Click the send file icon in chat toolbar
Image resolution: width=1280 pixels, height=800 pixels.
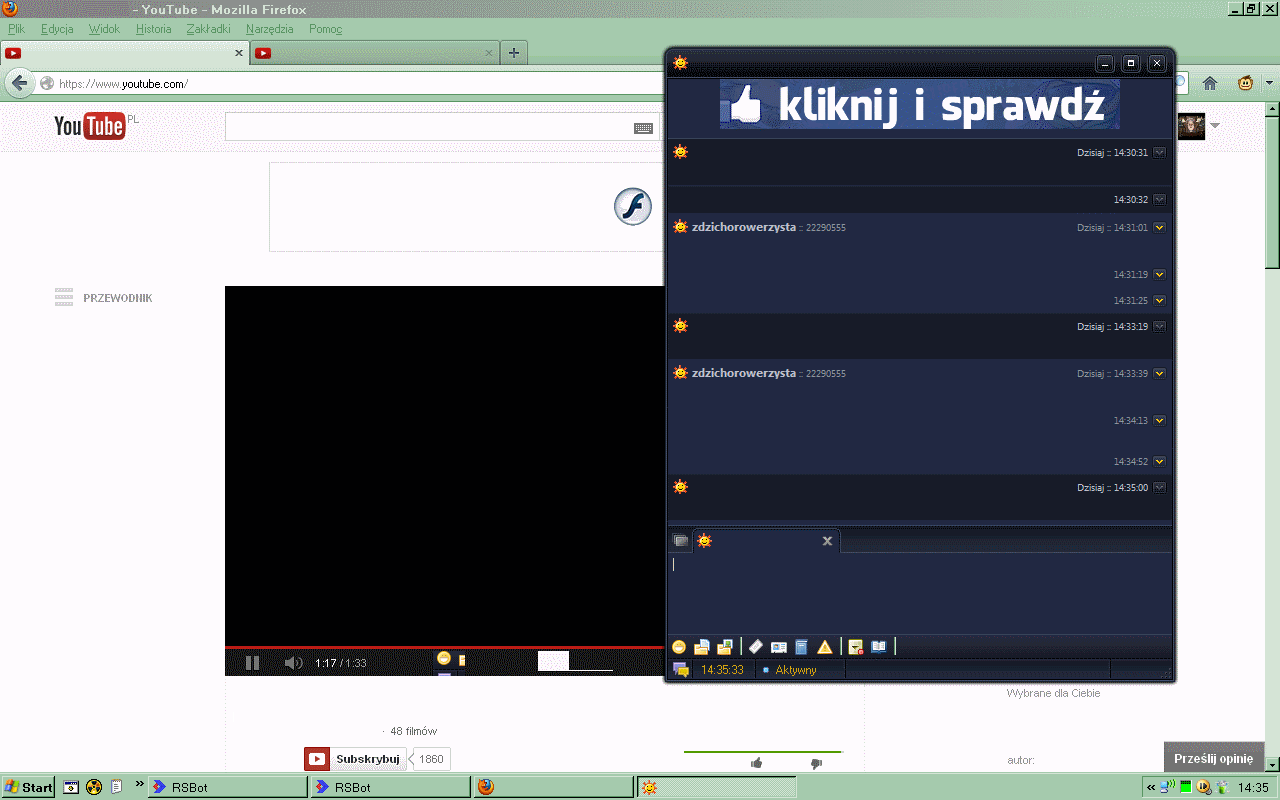pos(702,647)
